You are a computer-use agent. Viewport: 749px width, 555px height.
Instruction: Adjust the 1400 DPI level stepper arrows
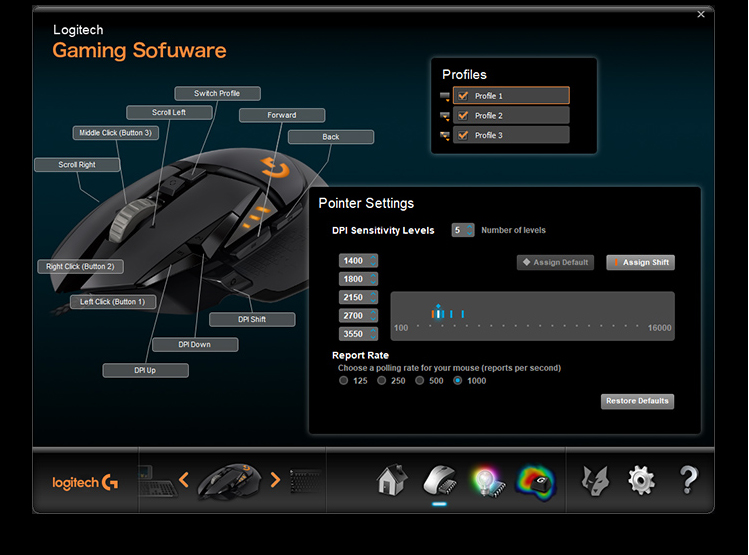[x=374, y=261]
